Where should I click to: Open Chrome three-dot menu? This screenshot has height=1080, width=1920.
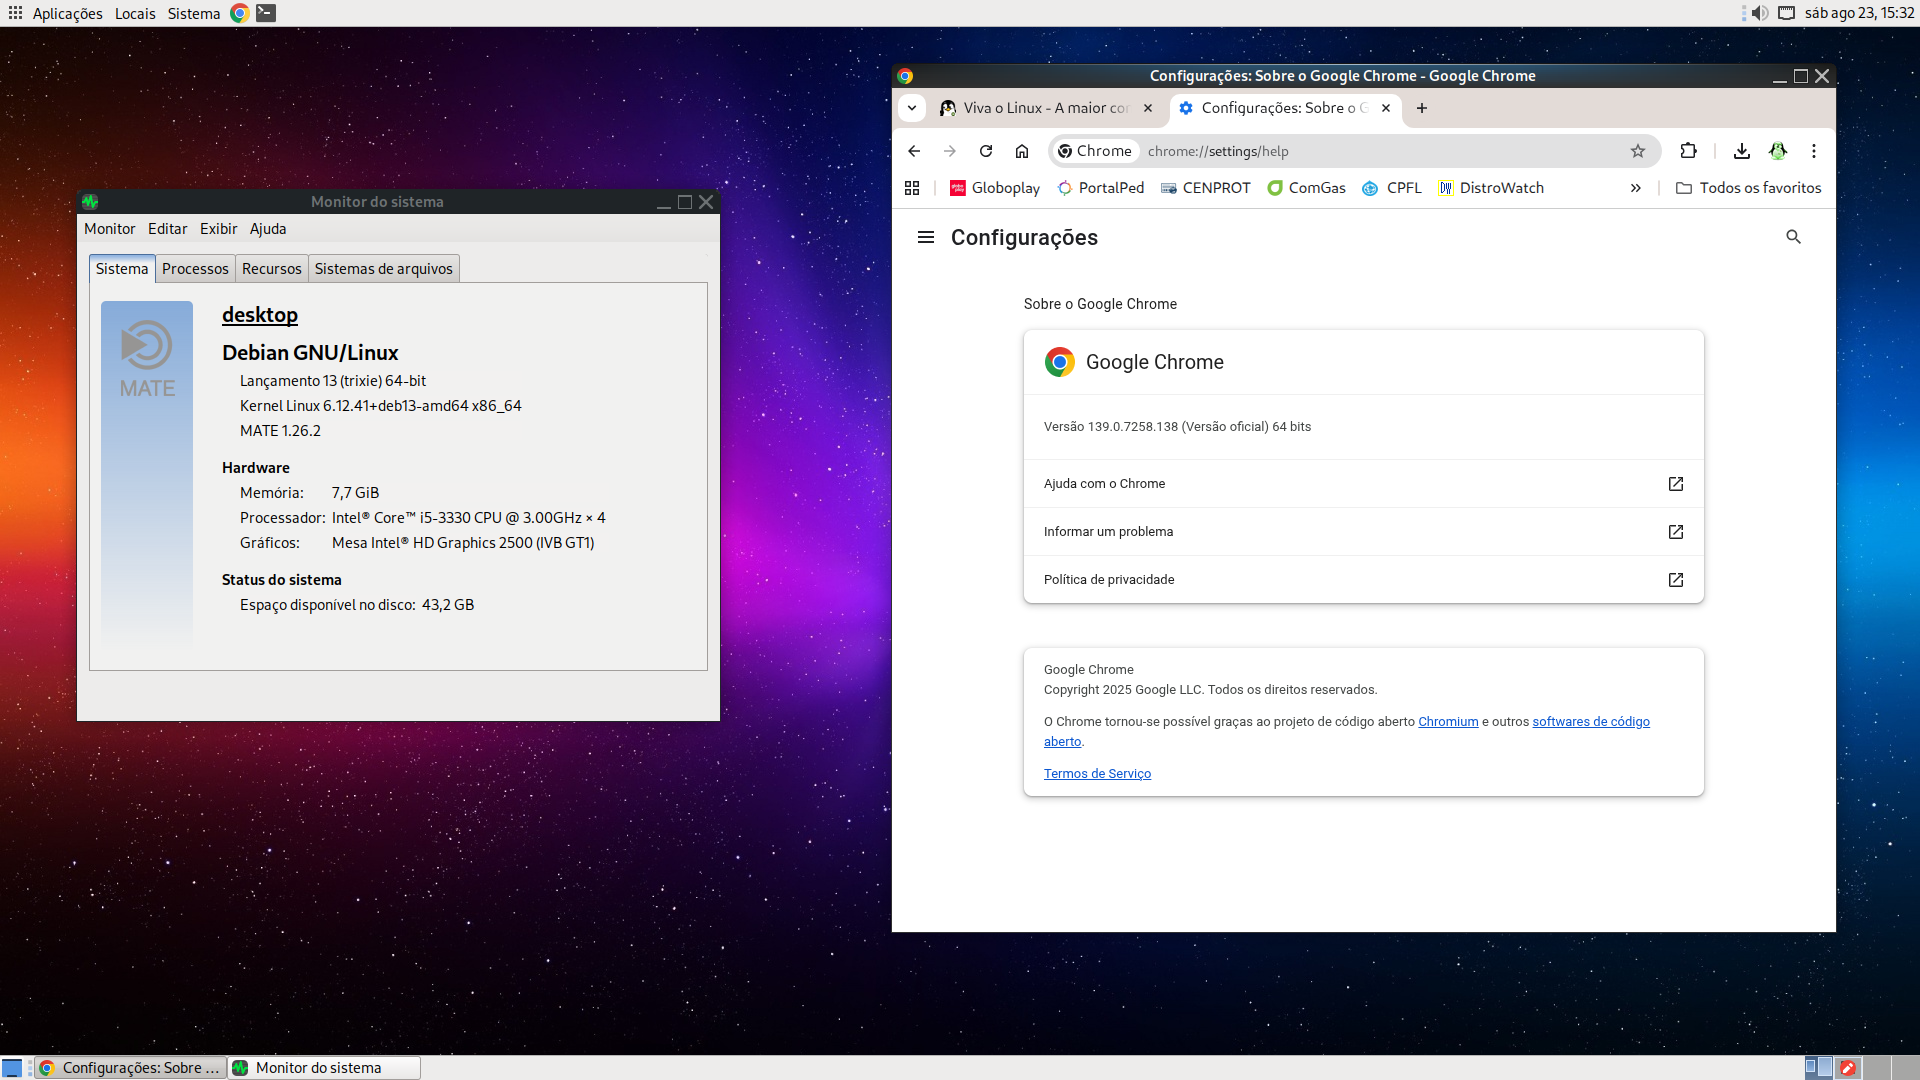(x=1814, y=151)
